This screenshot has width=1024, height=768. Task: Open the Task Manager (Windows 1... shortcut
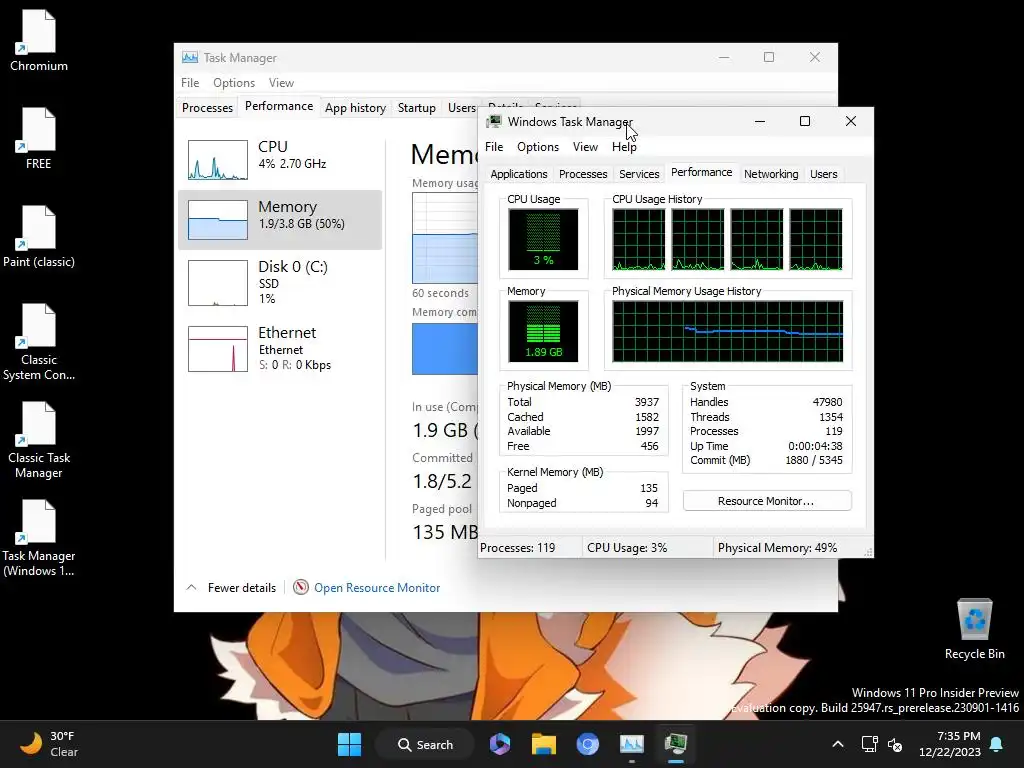point(39,537)
